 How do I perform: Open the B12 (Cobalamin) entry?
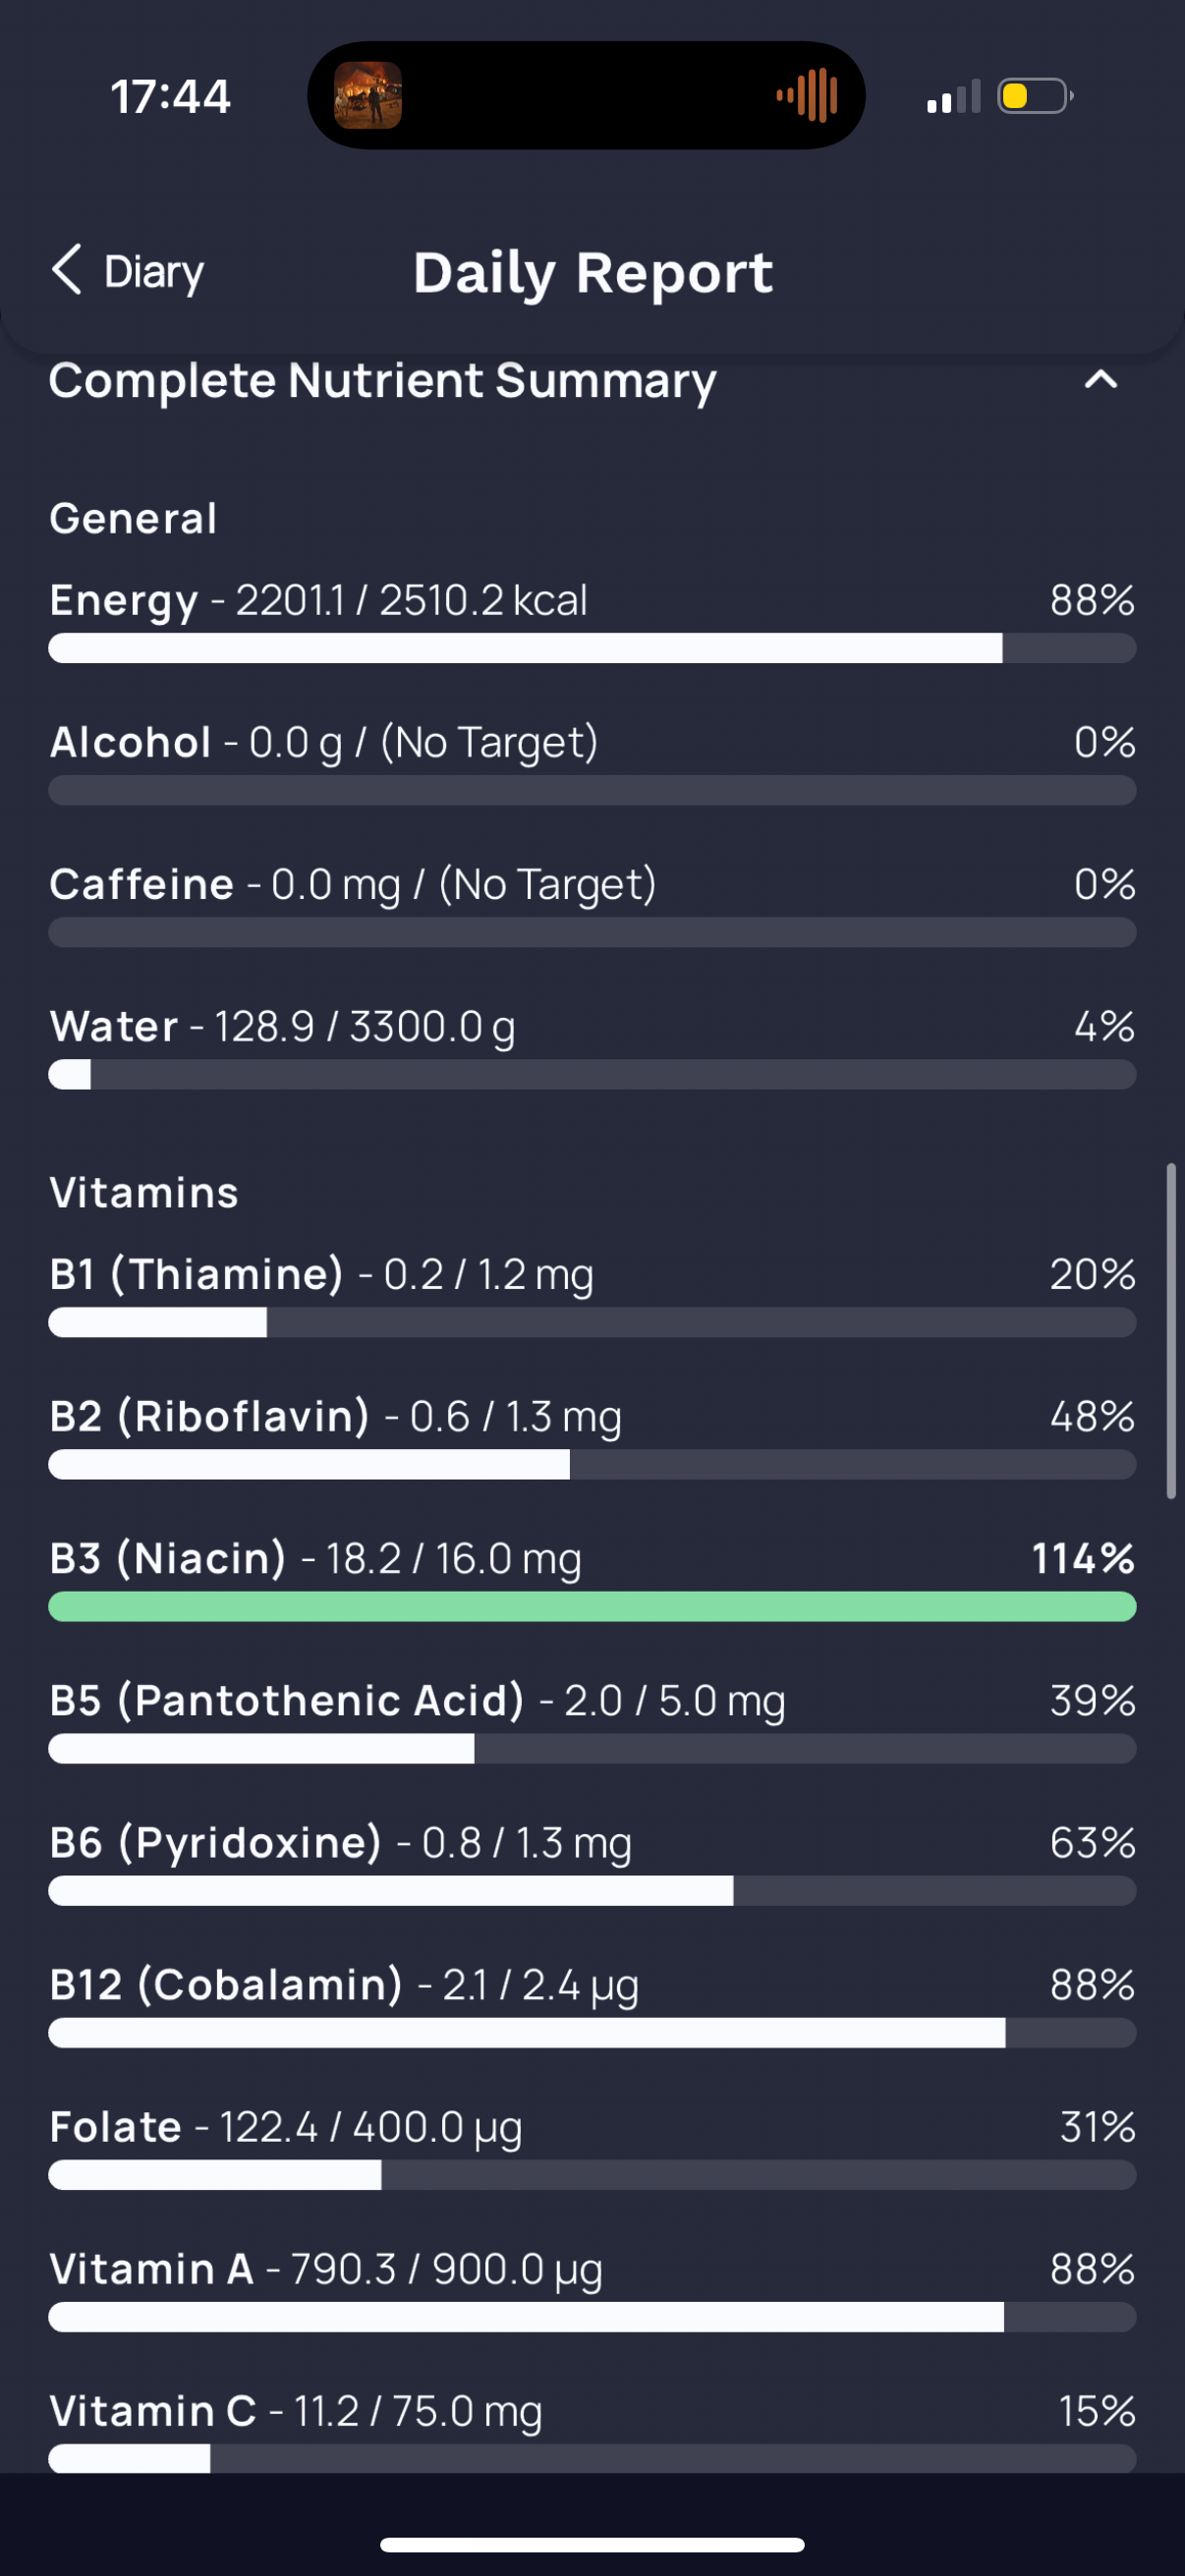pyautogui.click(x=592, y=2004)
